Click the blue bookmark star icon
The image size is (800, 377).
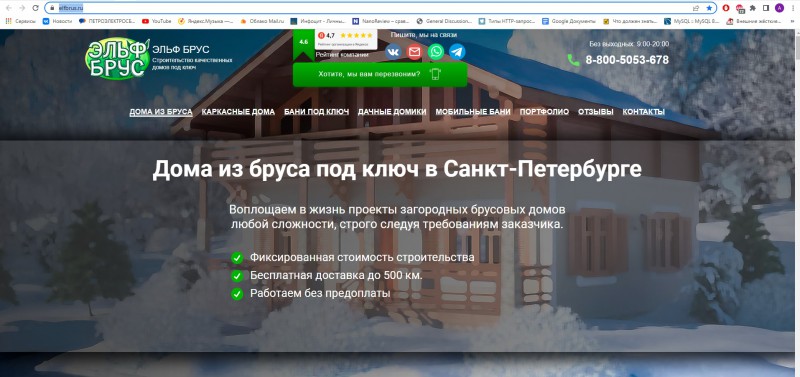point(709,8)
